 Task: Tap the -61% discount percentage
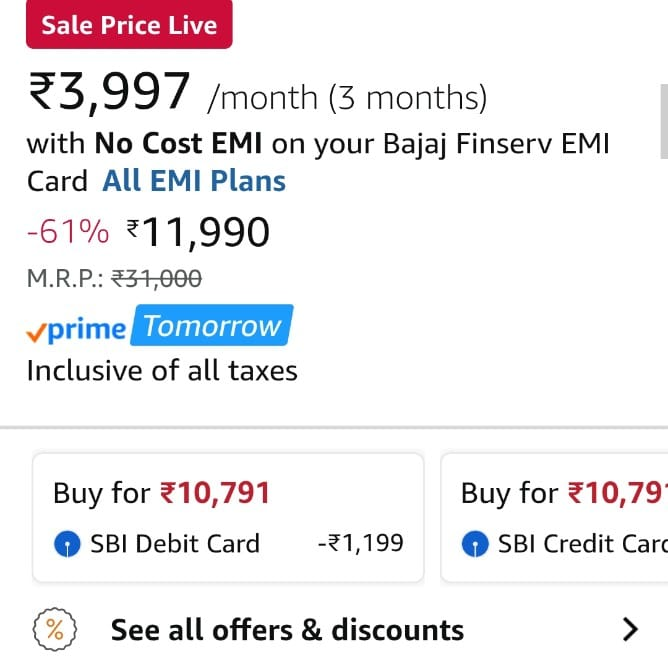[x=68, y=232]
